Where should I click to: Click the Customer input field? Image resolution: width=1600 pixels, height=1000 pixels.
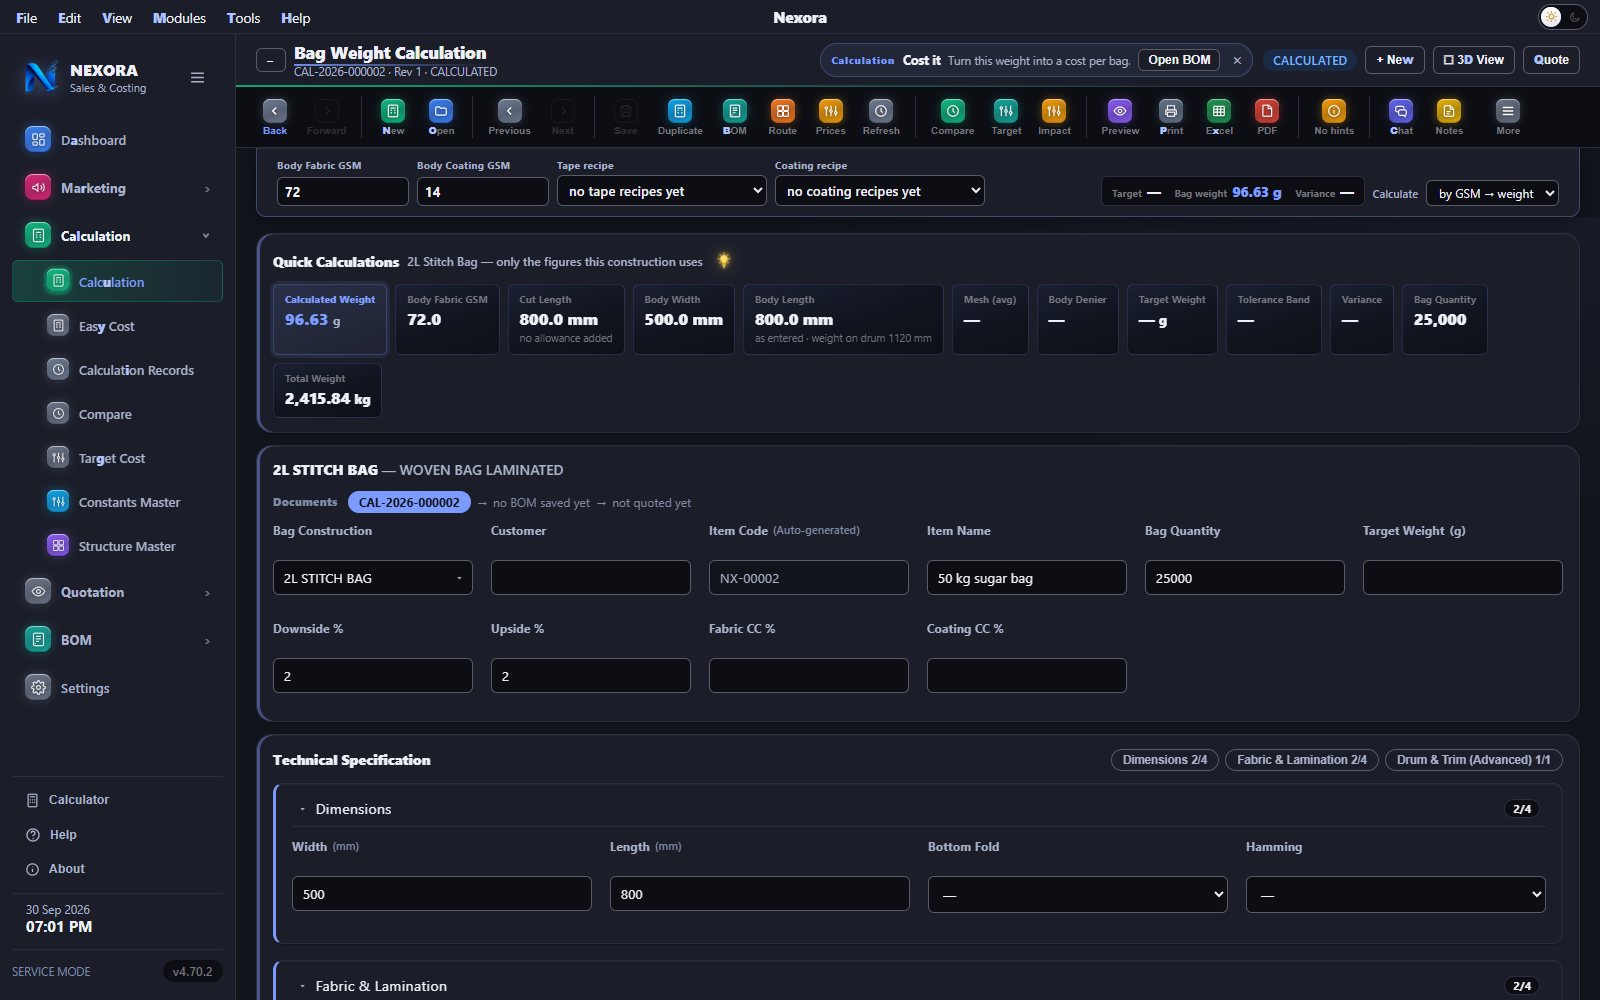[591, 578]
